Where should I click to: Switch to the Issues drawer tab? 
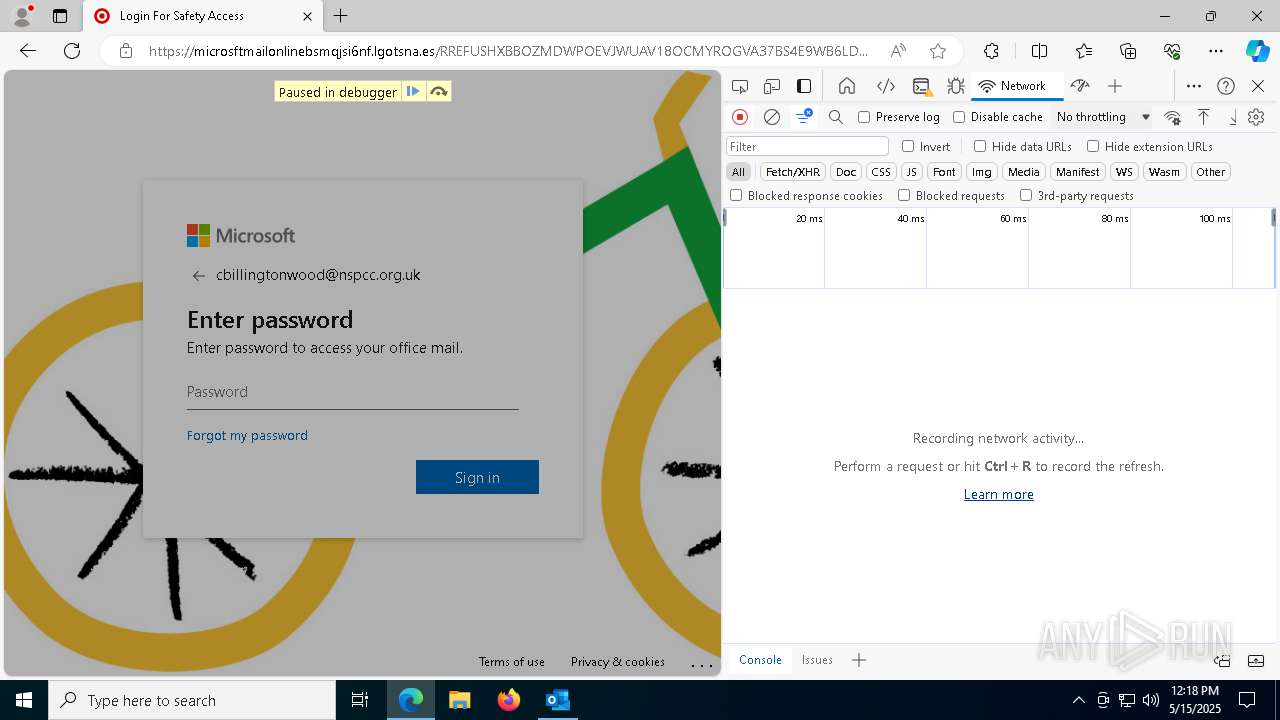click(817, 660)
